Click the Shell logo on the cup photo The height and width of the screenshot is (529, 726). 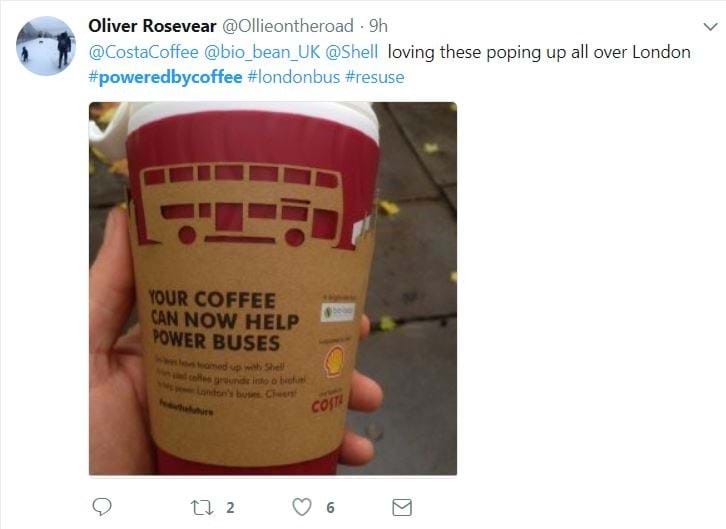(x=334, y=361)
